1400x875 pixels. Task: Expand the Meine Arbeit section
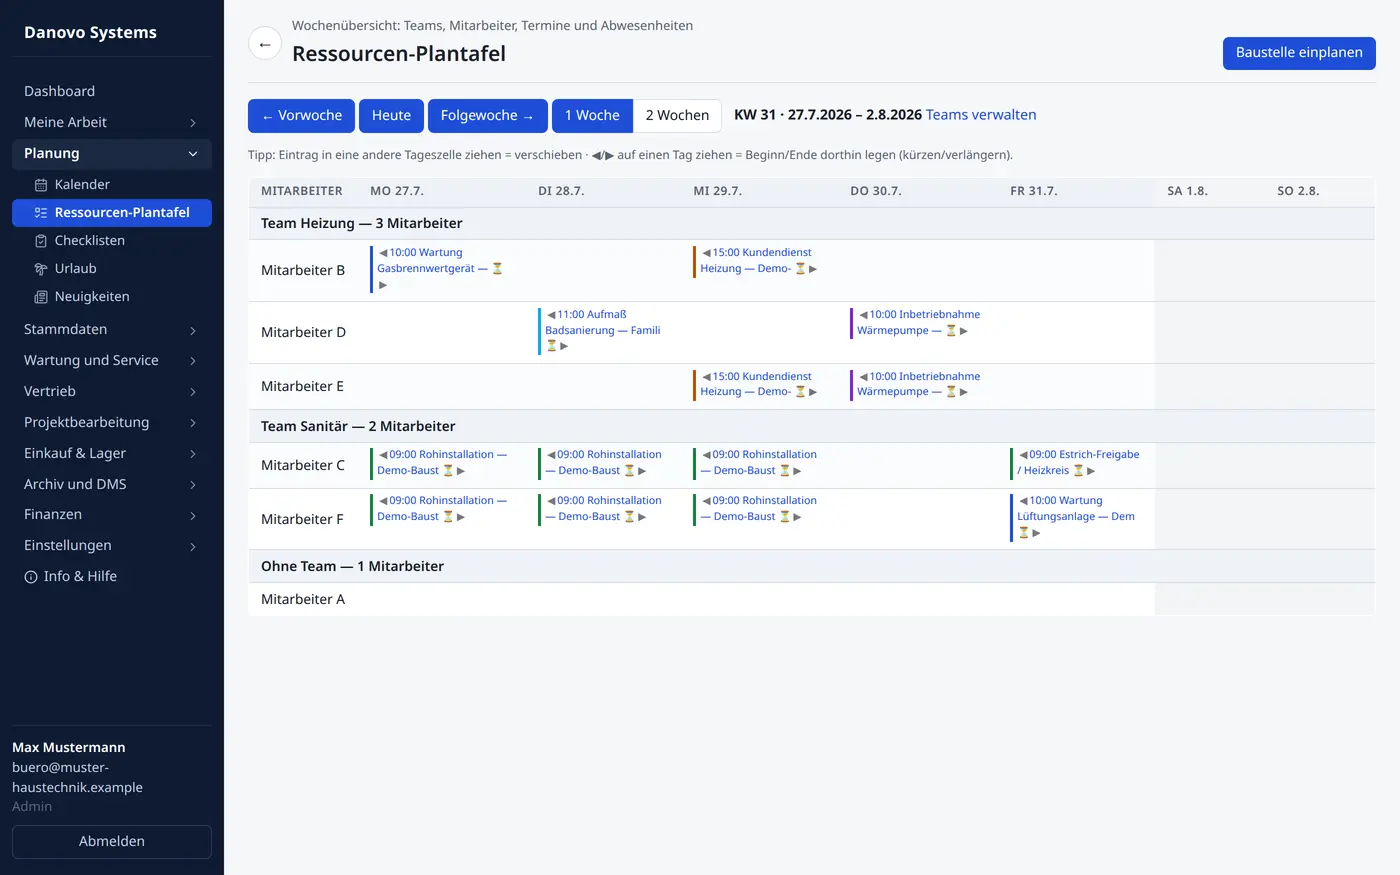[x=112, y=123]
